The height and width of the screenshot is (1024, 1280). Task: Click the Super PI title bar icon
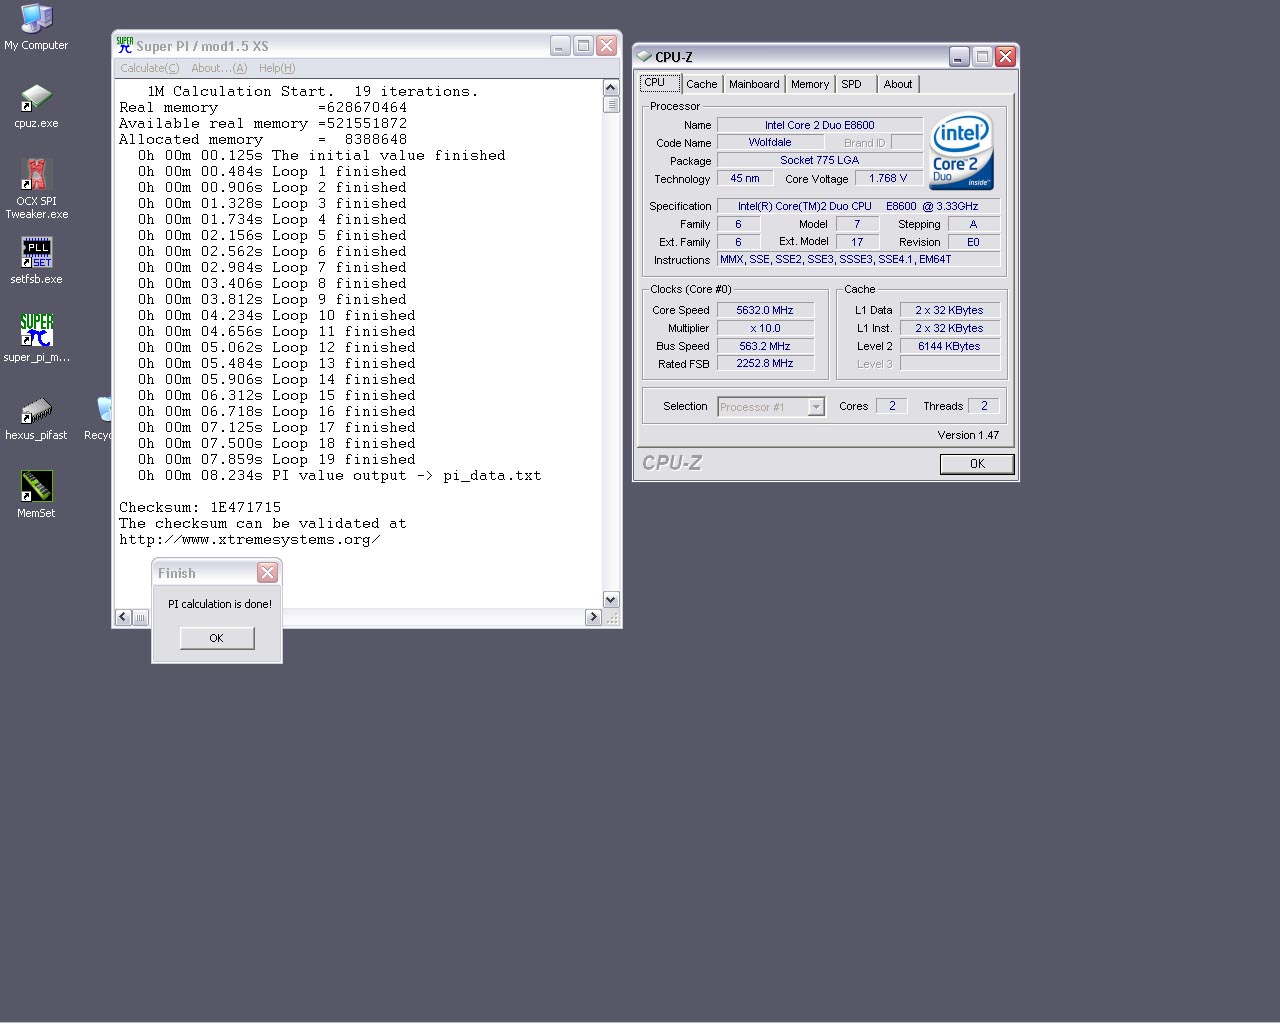[x=124, y=46]
